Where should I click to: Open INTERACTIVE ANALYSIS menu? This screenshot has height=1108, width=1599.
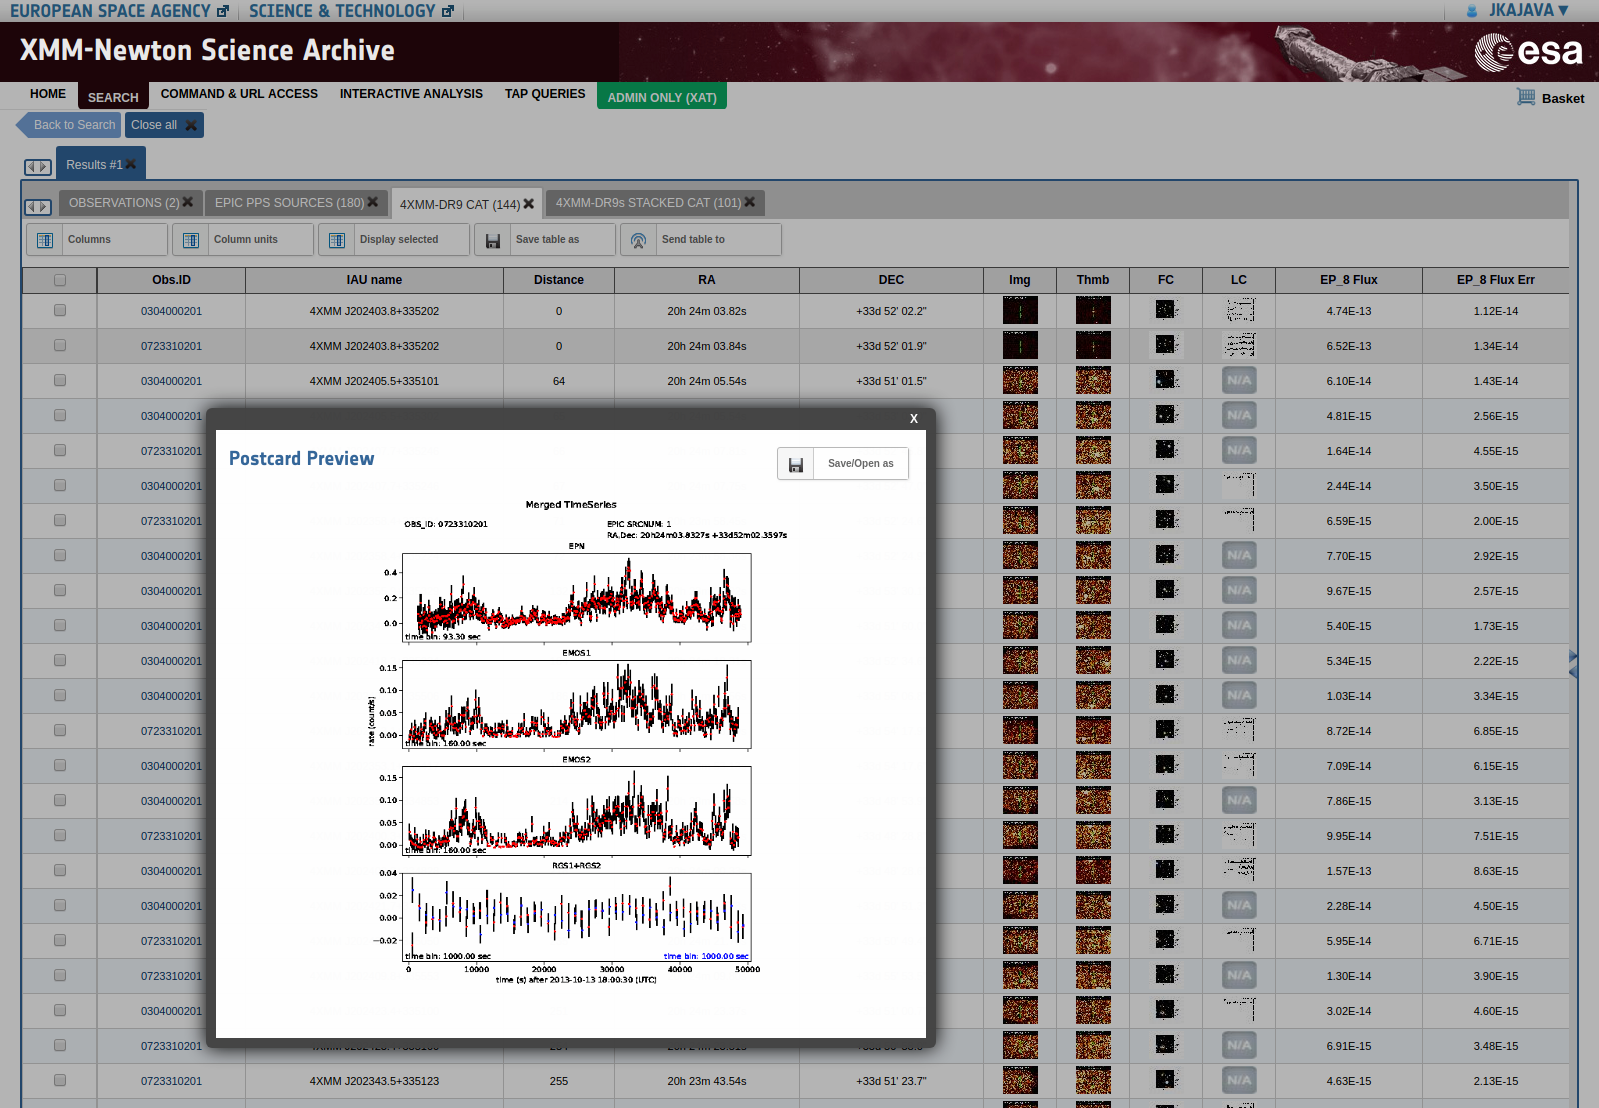(x=411, y=94)
